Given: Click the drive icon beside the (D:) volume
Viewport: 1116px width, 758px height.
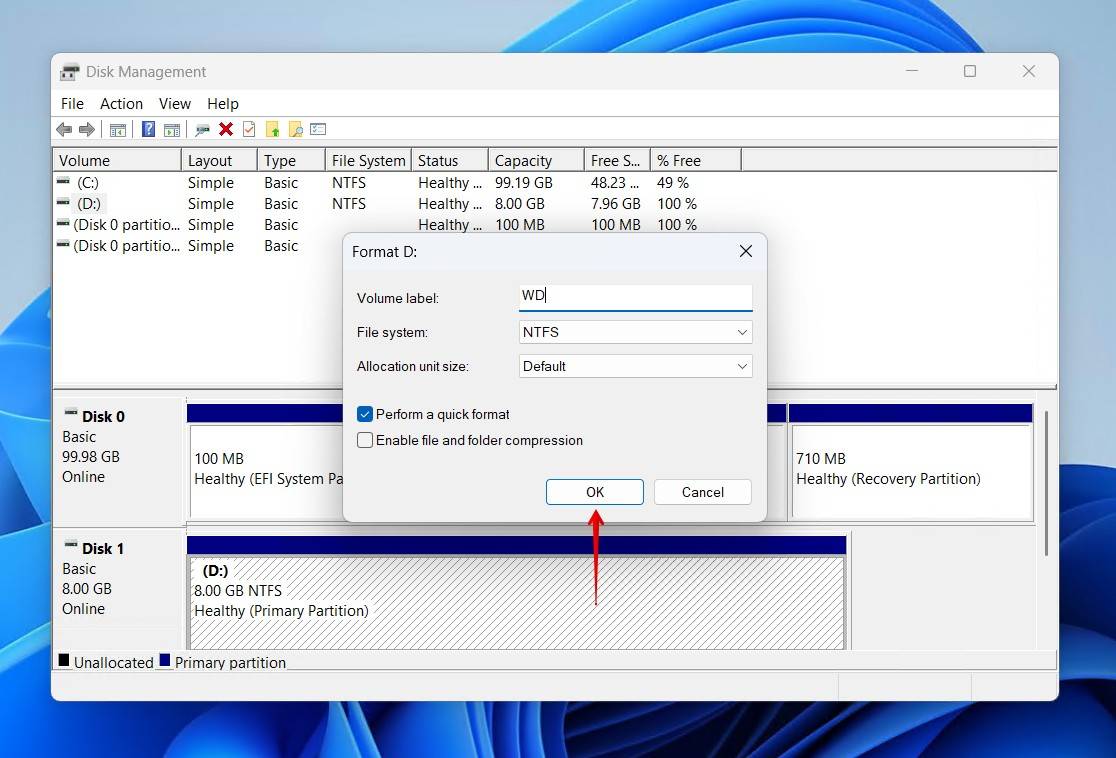Looking at the screenshot, I should [x=65, y=204].
